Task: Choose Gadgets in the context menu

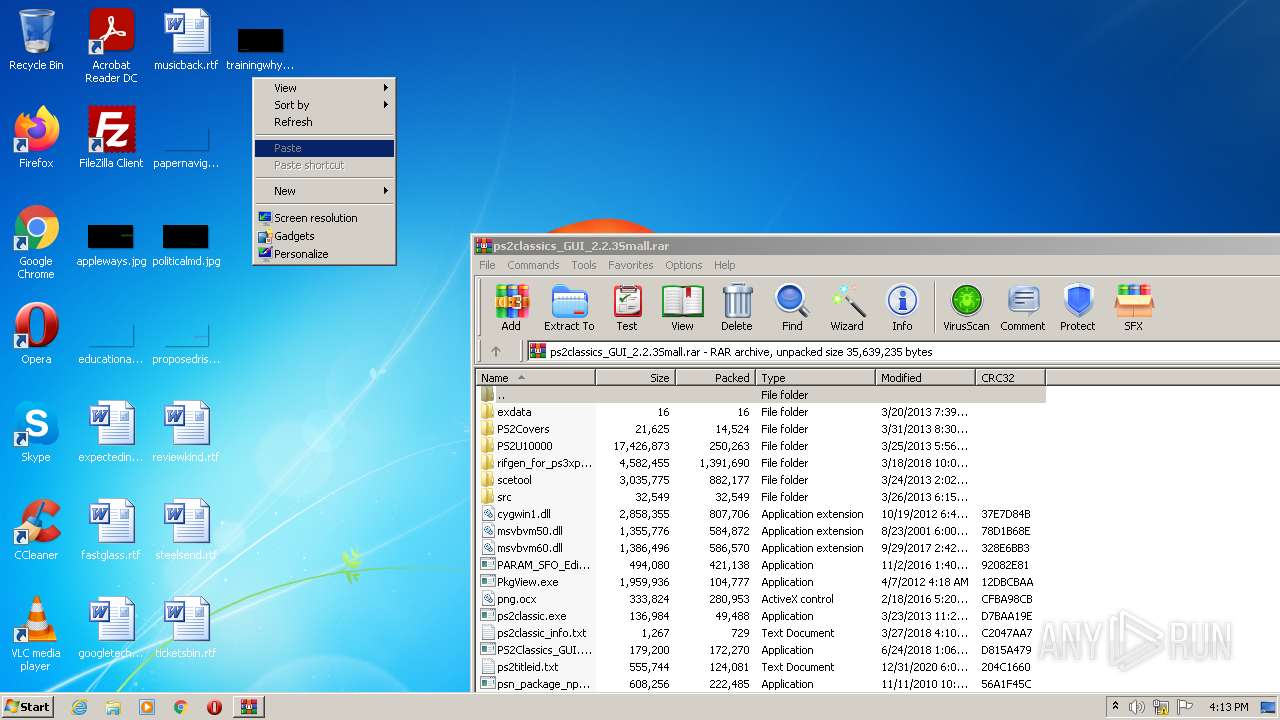Action: tap(324, 236)
